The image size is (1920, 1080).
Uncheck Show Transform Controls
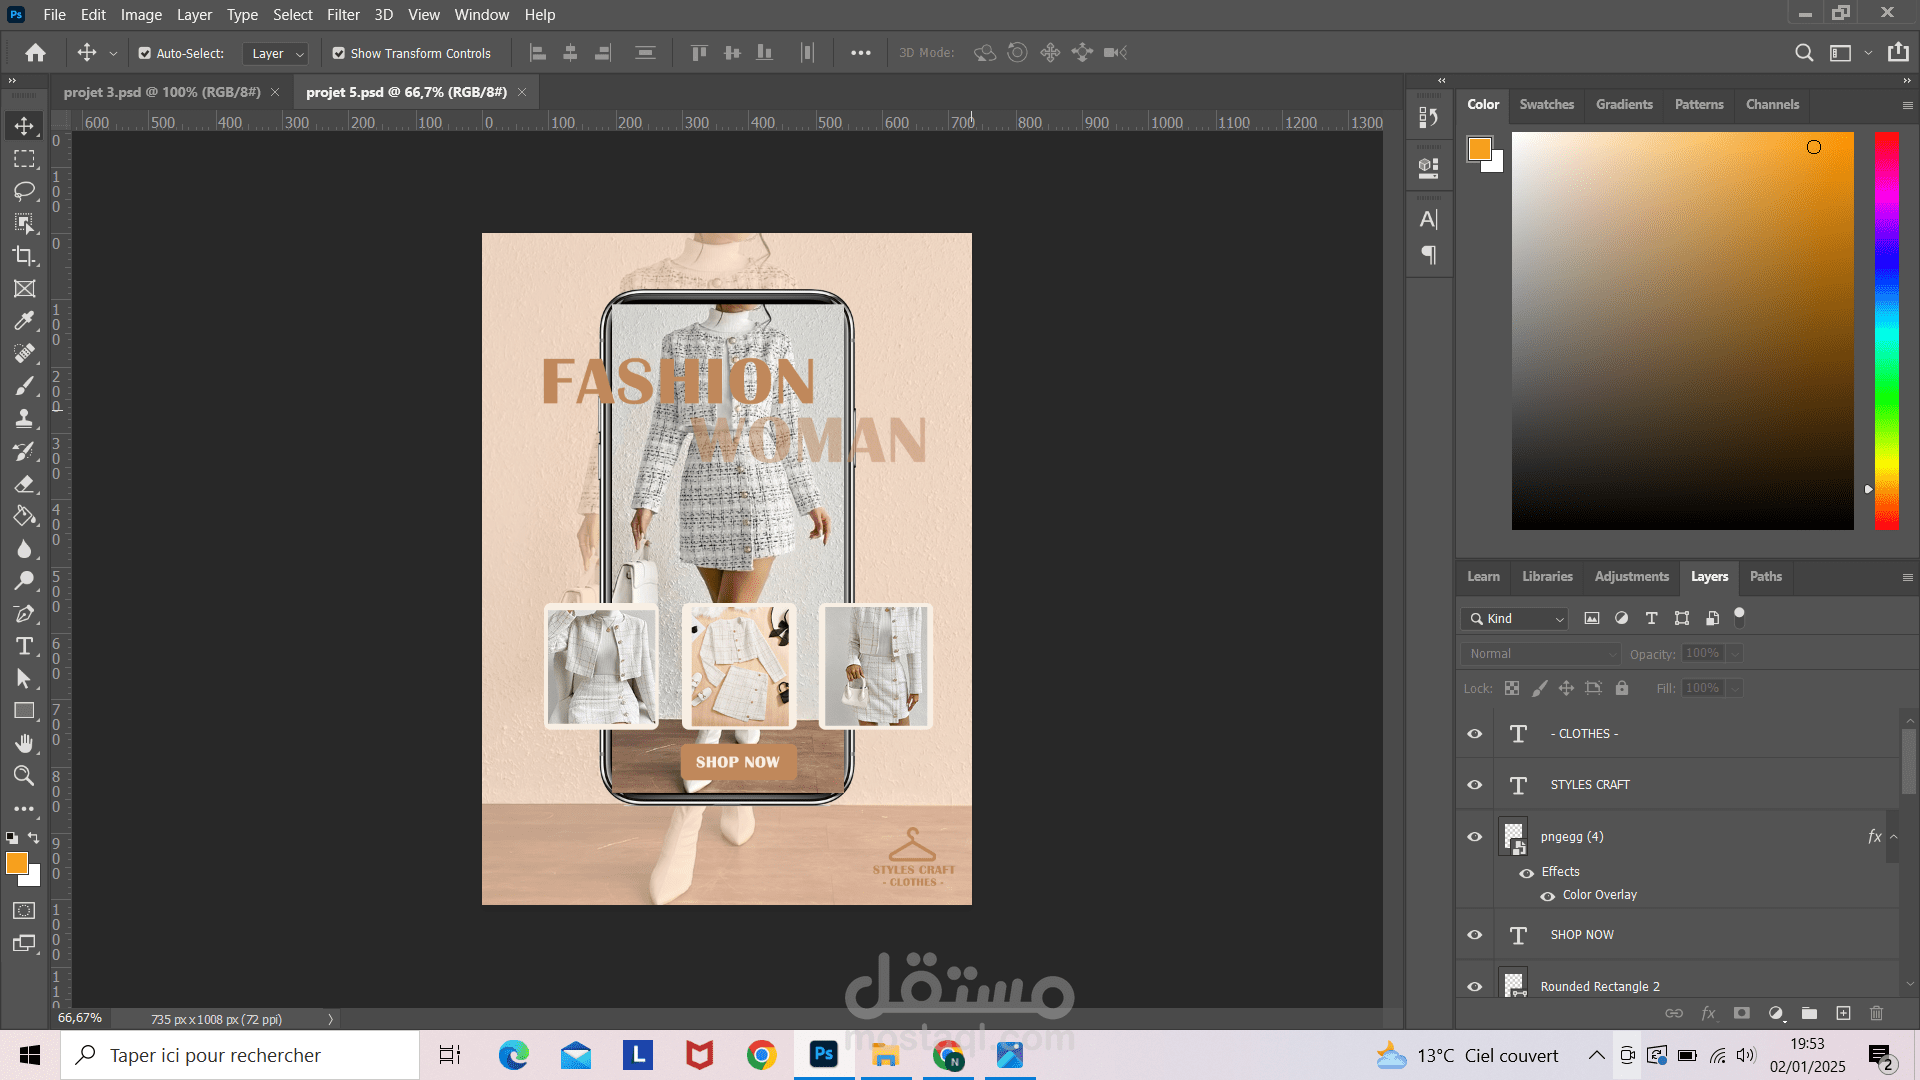coord(339,53)
